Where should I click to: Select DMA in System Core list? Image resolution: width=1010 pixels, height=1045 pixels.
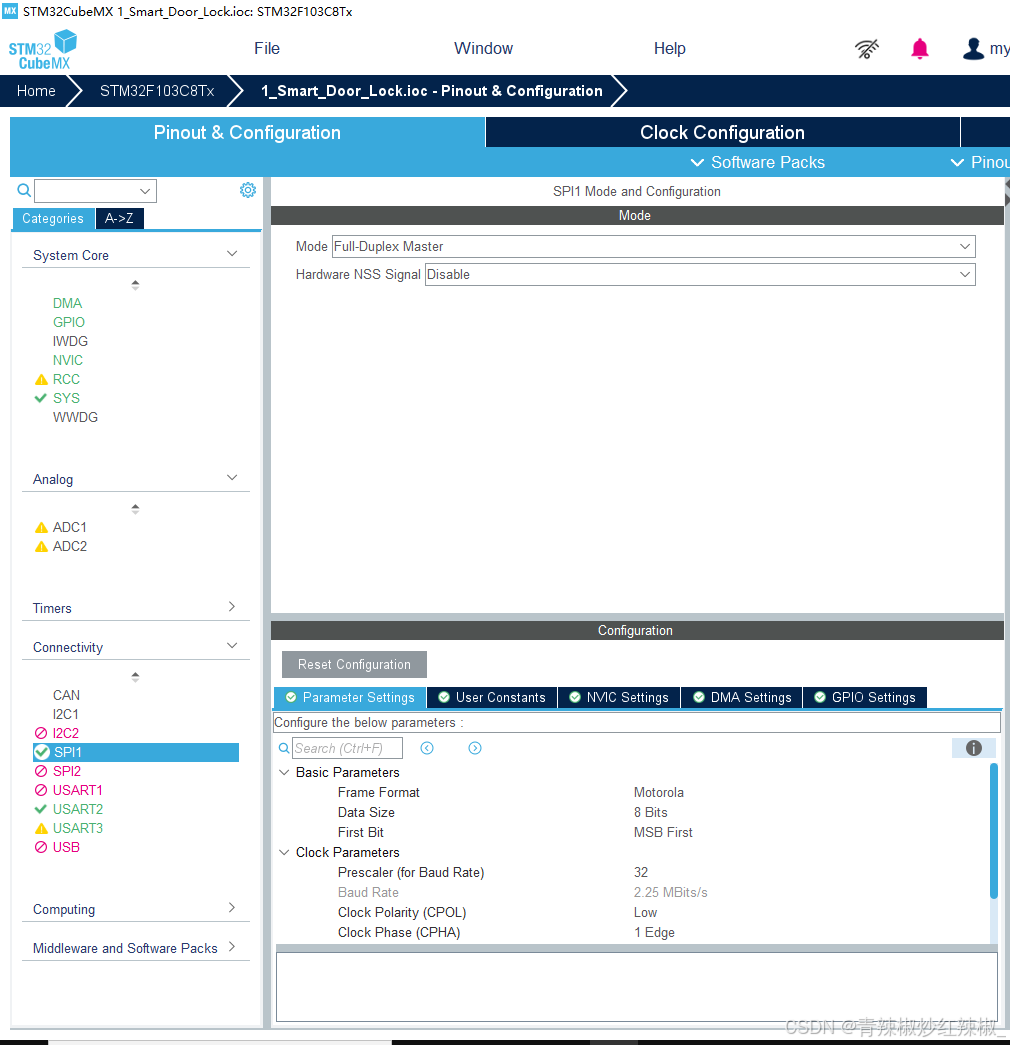tap(67, 303)
